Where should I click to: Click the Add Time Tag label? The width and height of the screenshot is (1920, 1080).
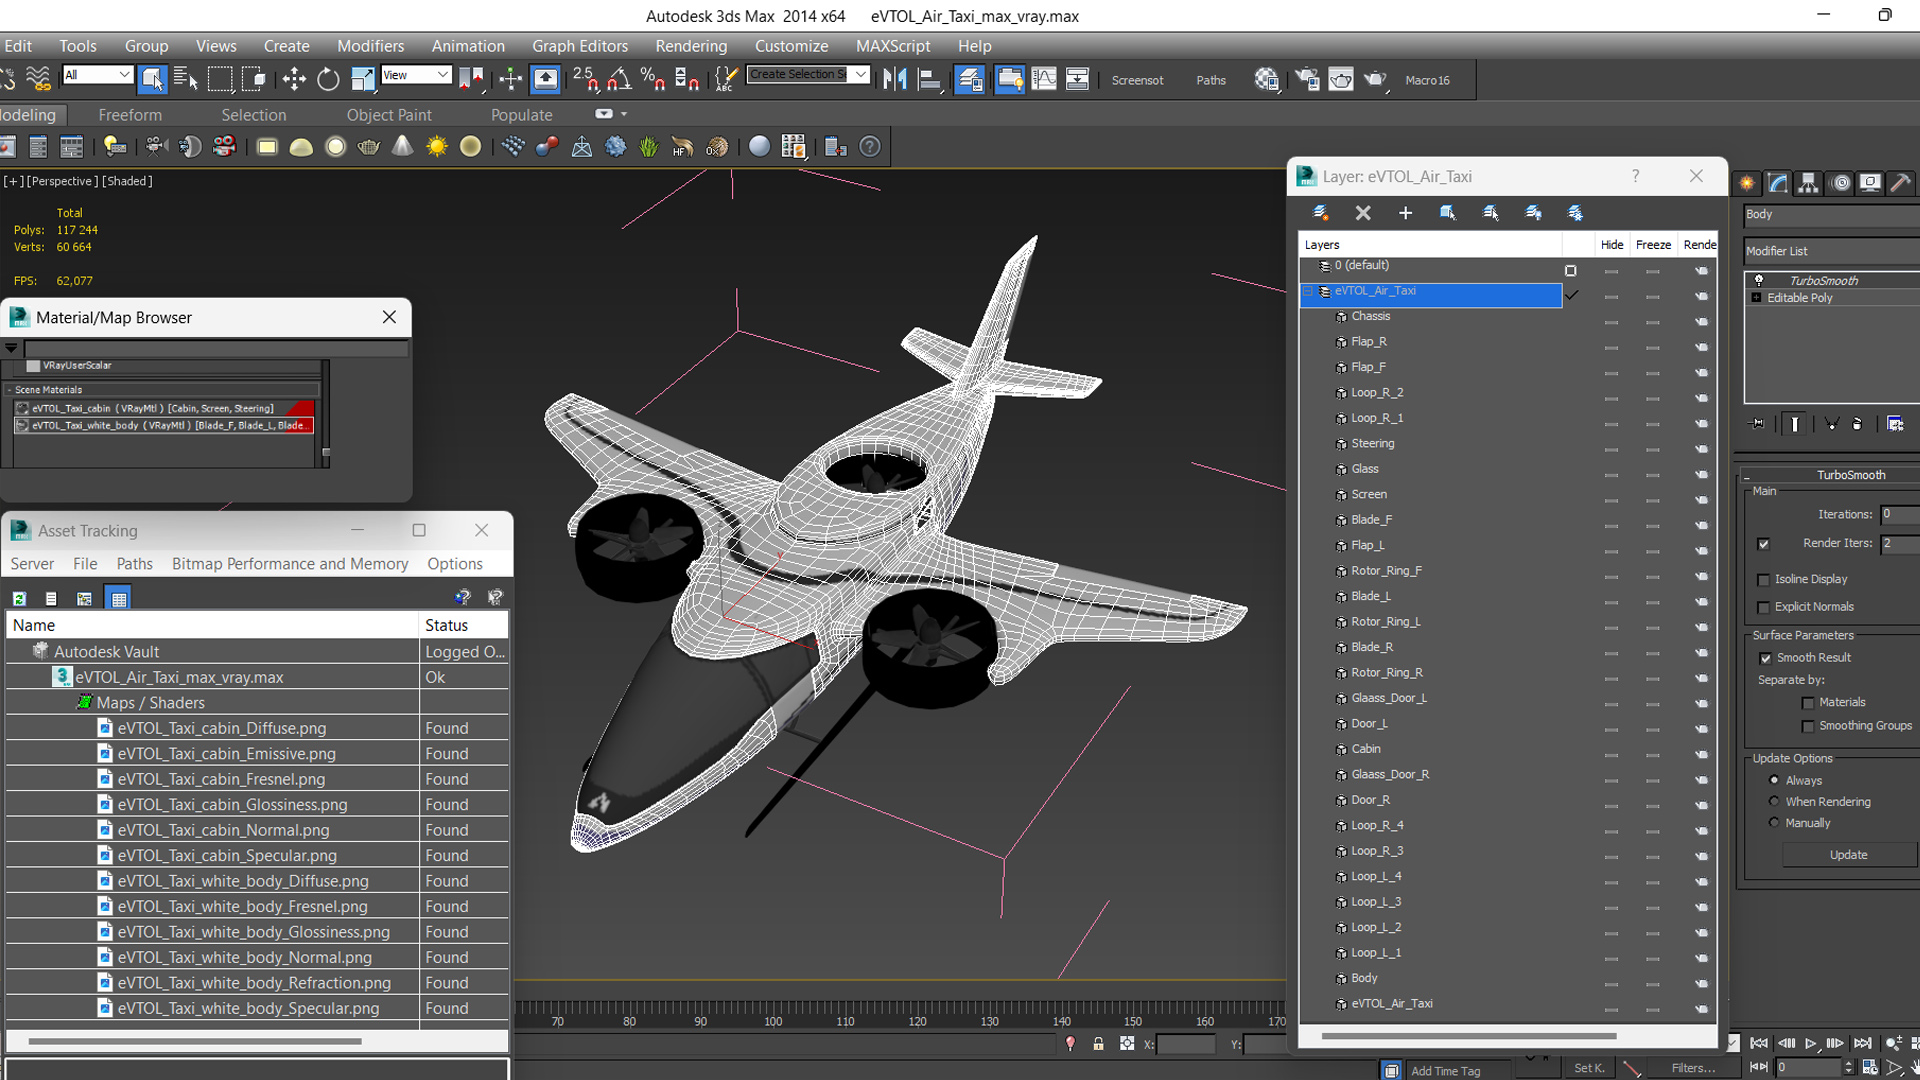1445,1071
